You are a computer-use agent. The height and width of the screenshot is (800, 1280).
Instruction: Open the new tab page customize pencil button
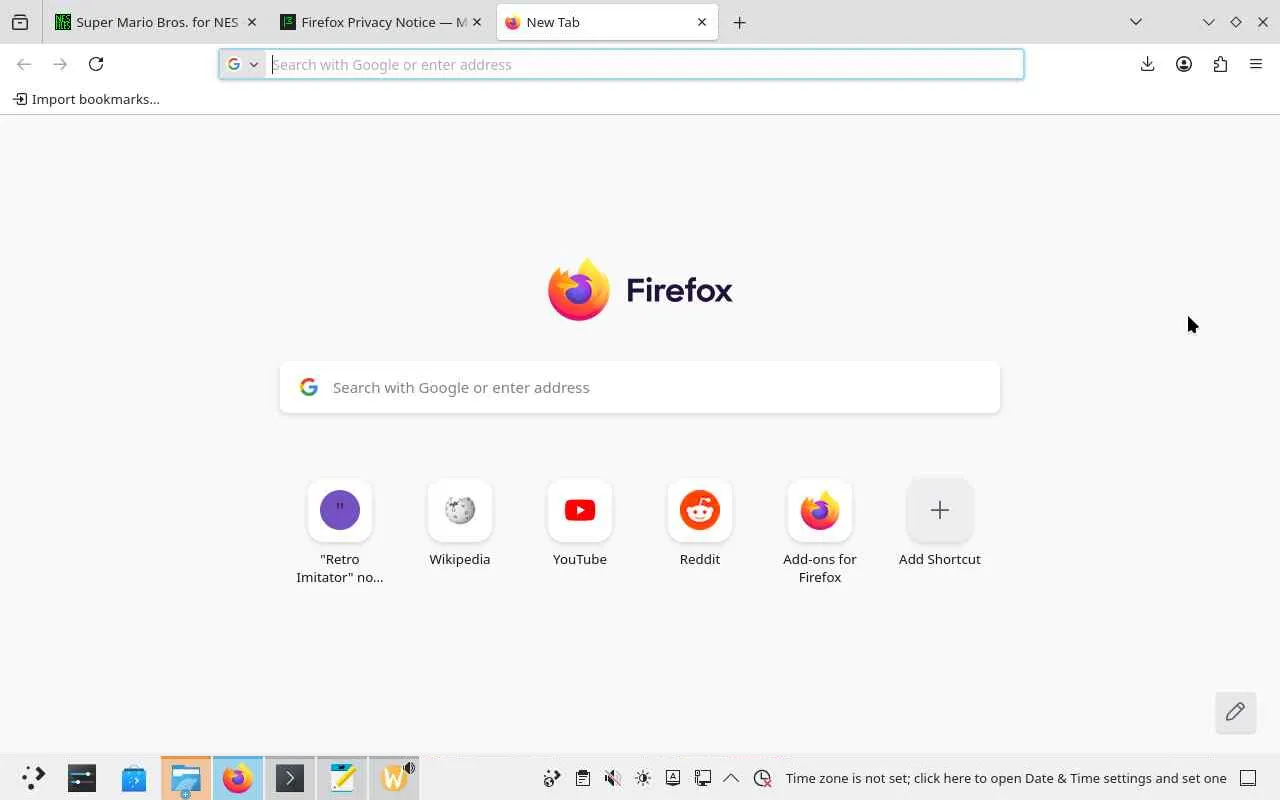coord(1236,712)
